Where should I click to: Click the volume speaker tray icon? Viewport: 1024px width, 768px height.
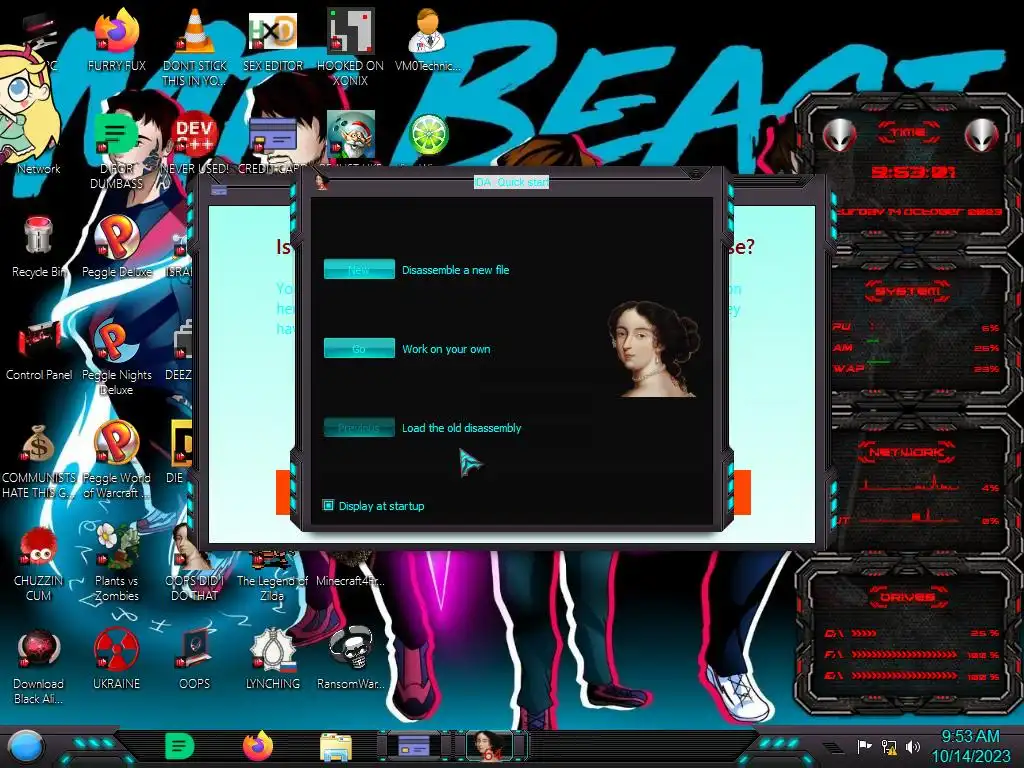tap(913, 746)
